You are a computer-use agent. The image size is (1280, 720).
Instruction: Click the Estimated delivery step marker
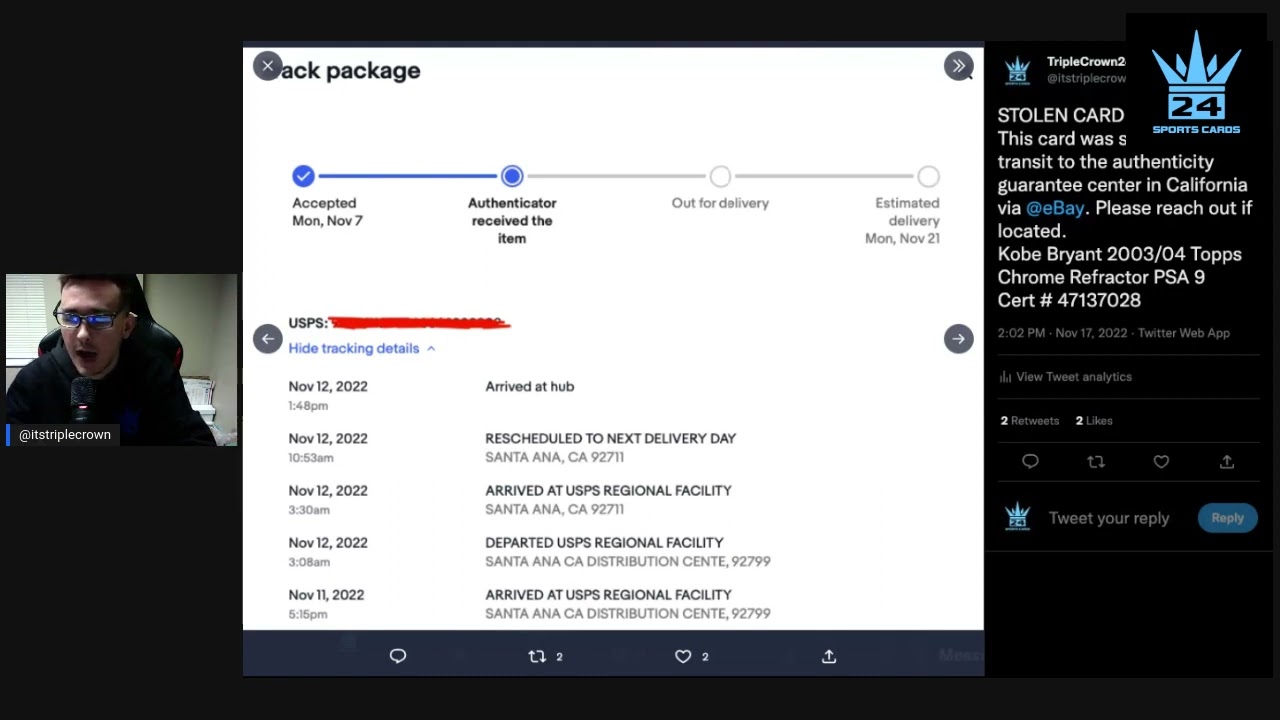928,176
